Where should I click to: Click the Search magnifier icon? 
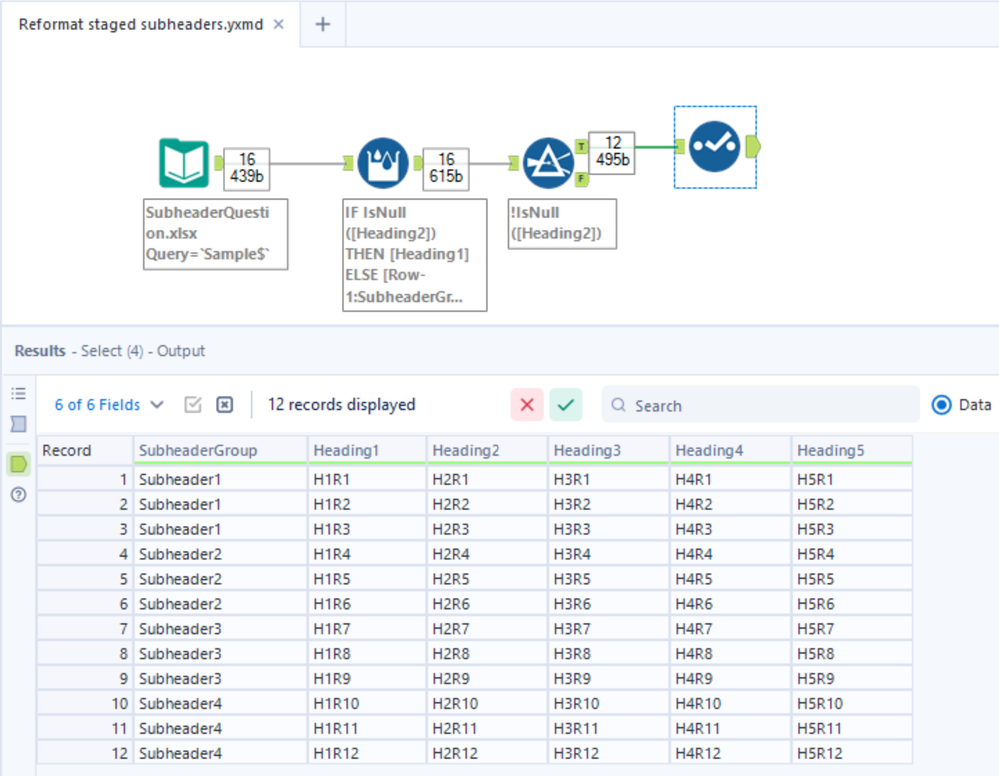(618, 405)
